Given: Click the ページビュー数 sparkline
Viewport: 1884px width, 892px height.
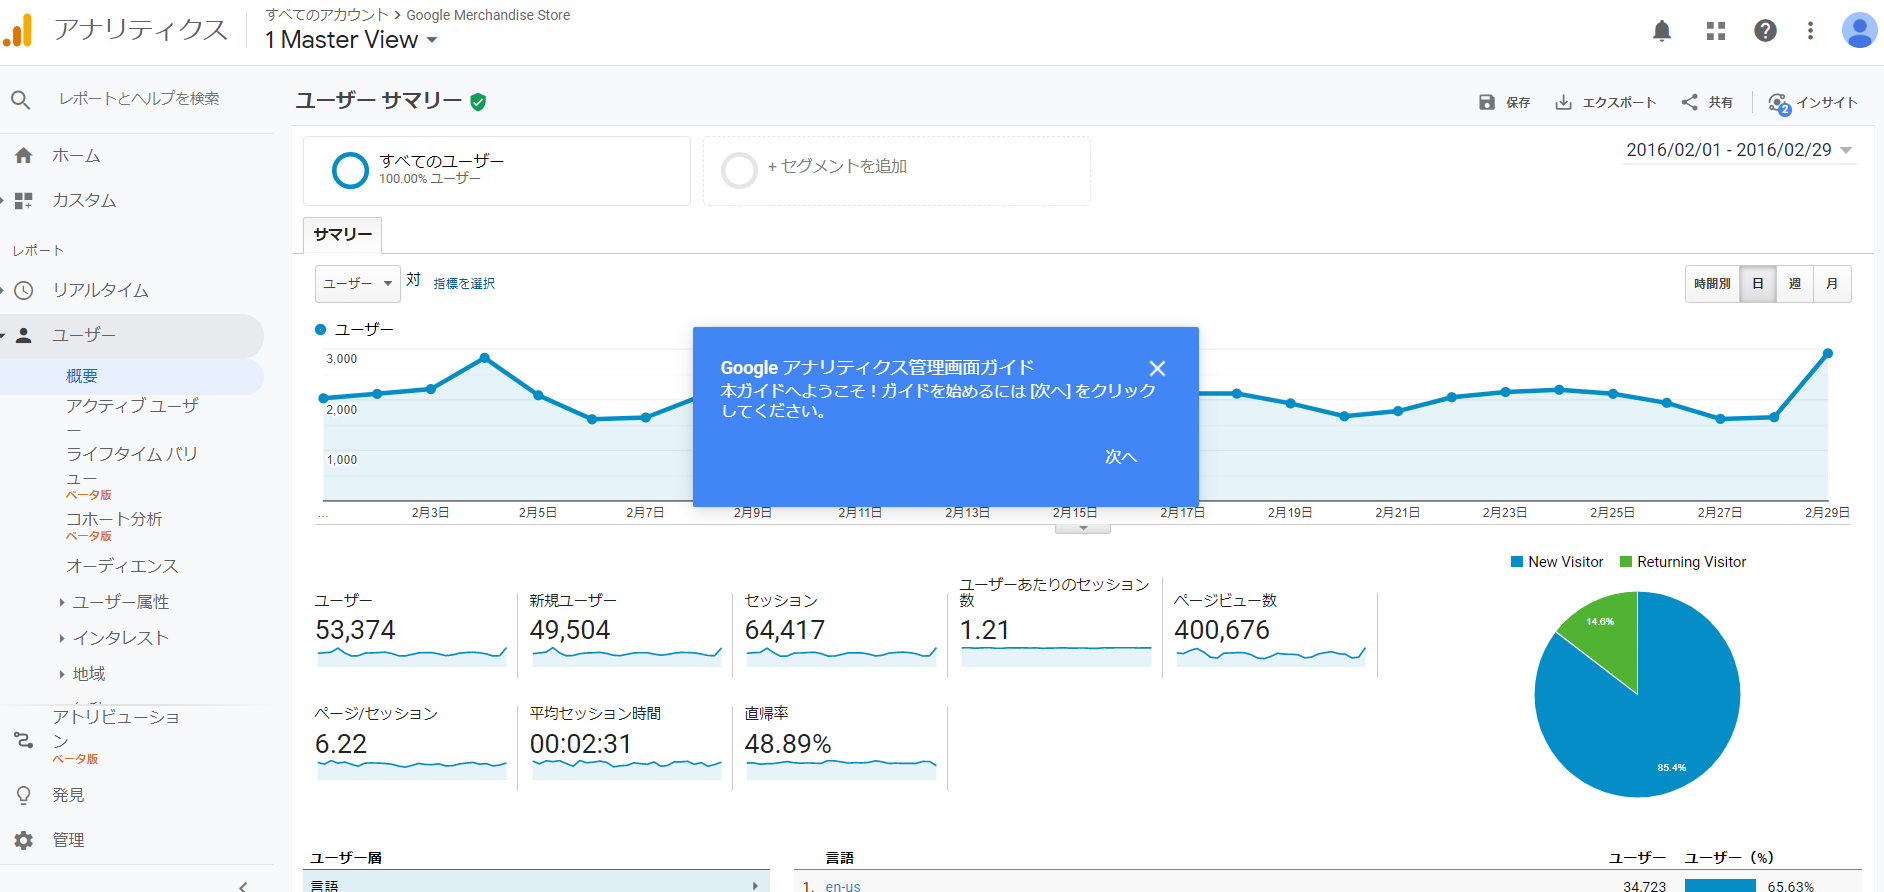Looking at the screenshot, I should coord(1271,656).
